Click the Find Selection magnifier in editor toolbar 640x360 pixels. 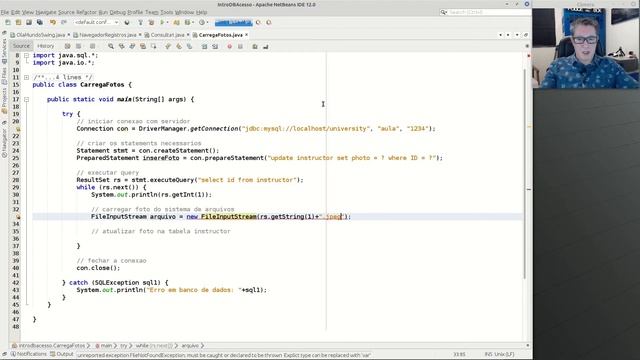(x=111, y=47)
